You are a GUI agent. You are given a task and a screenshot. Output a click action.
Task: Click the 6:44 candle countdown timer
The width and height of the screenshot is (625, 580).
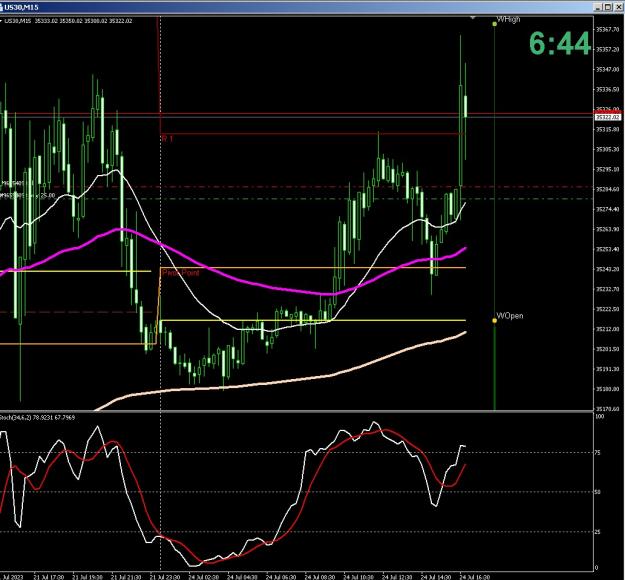[x=560, y=43]
